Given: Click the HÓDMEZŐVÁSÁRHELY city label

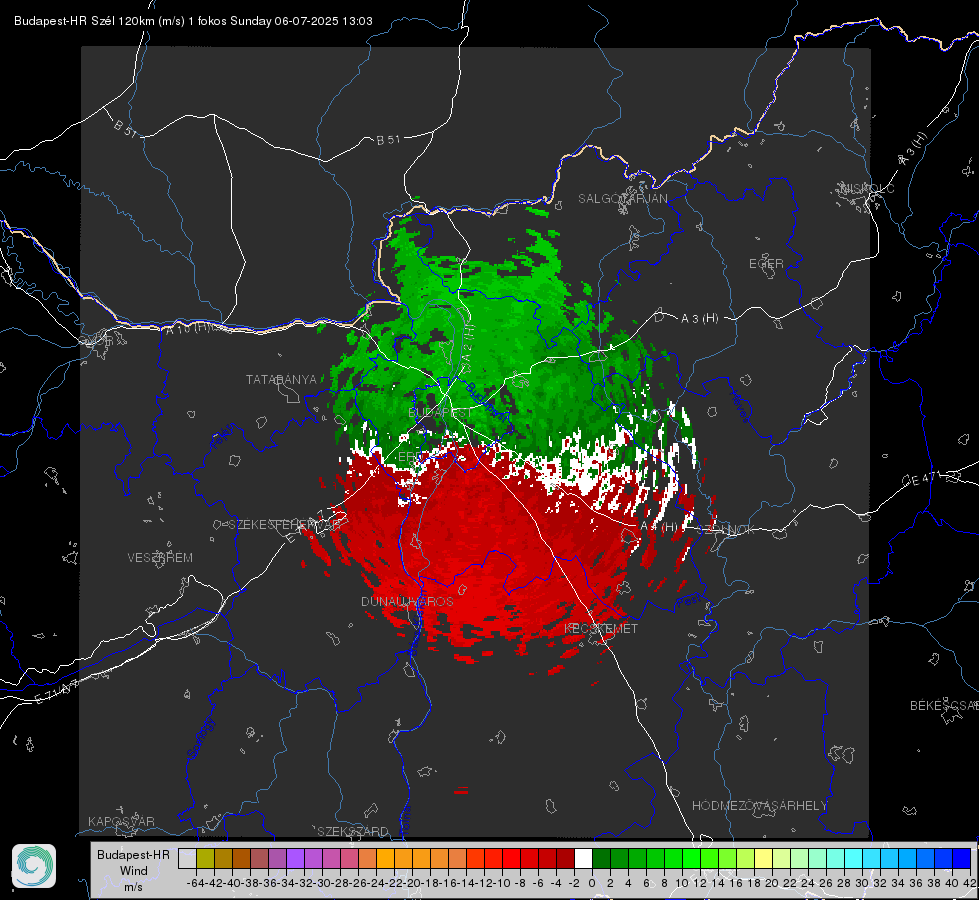Looking at the screenshot, I should 759,806.
